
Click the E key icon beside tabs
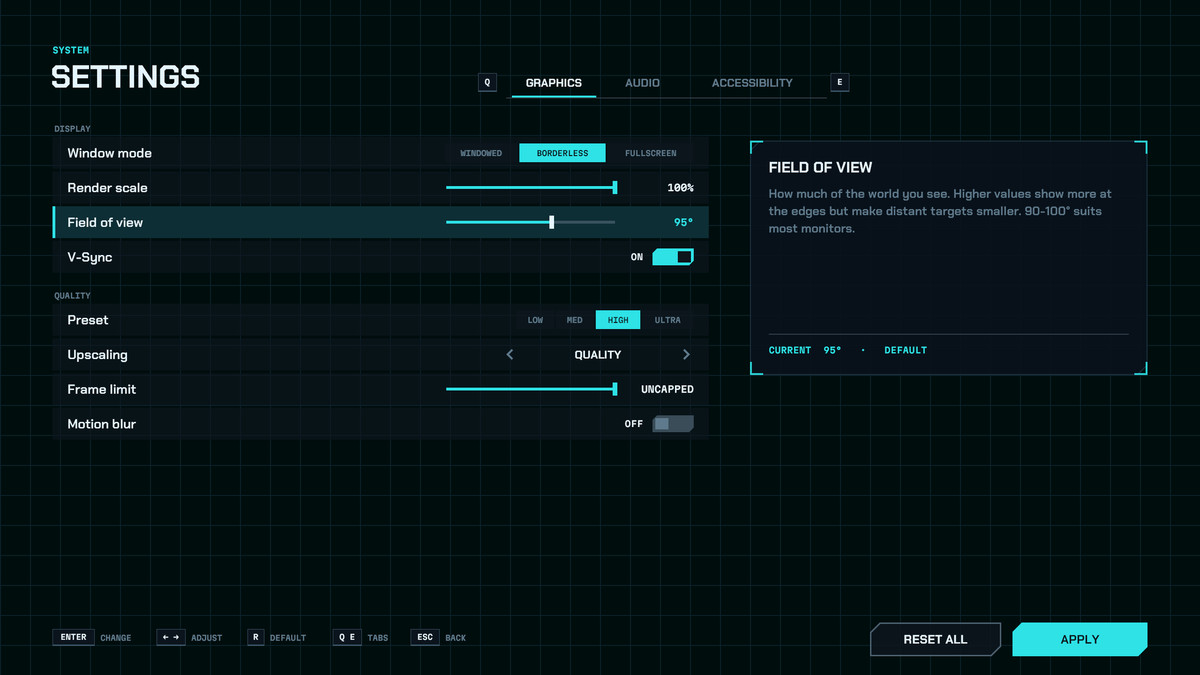(840, 83)
